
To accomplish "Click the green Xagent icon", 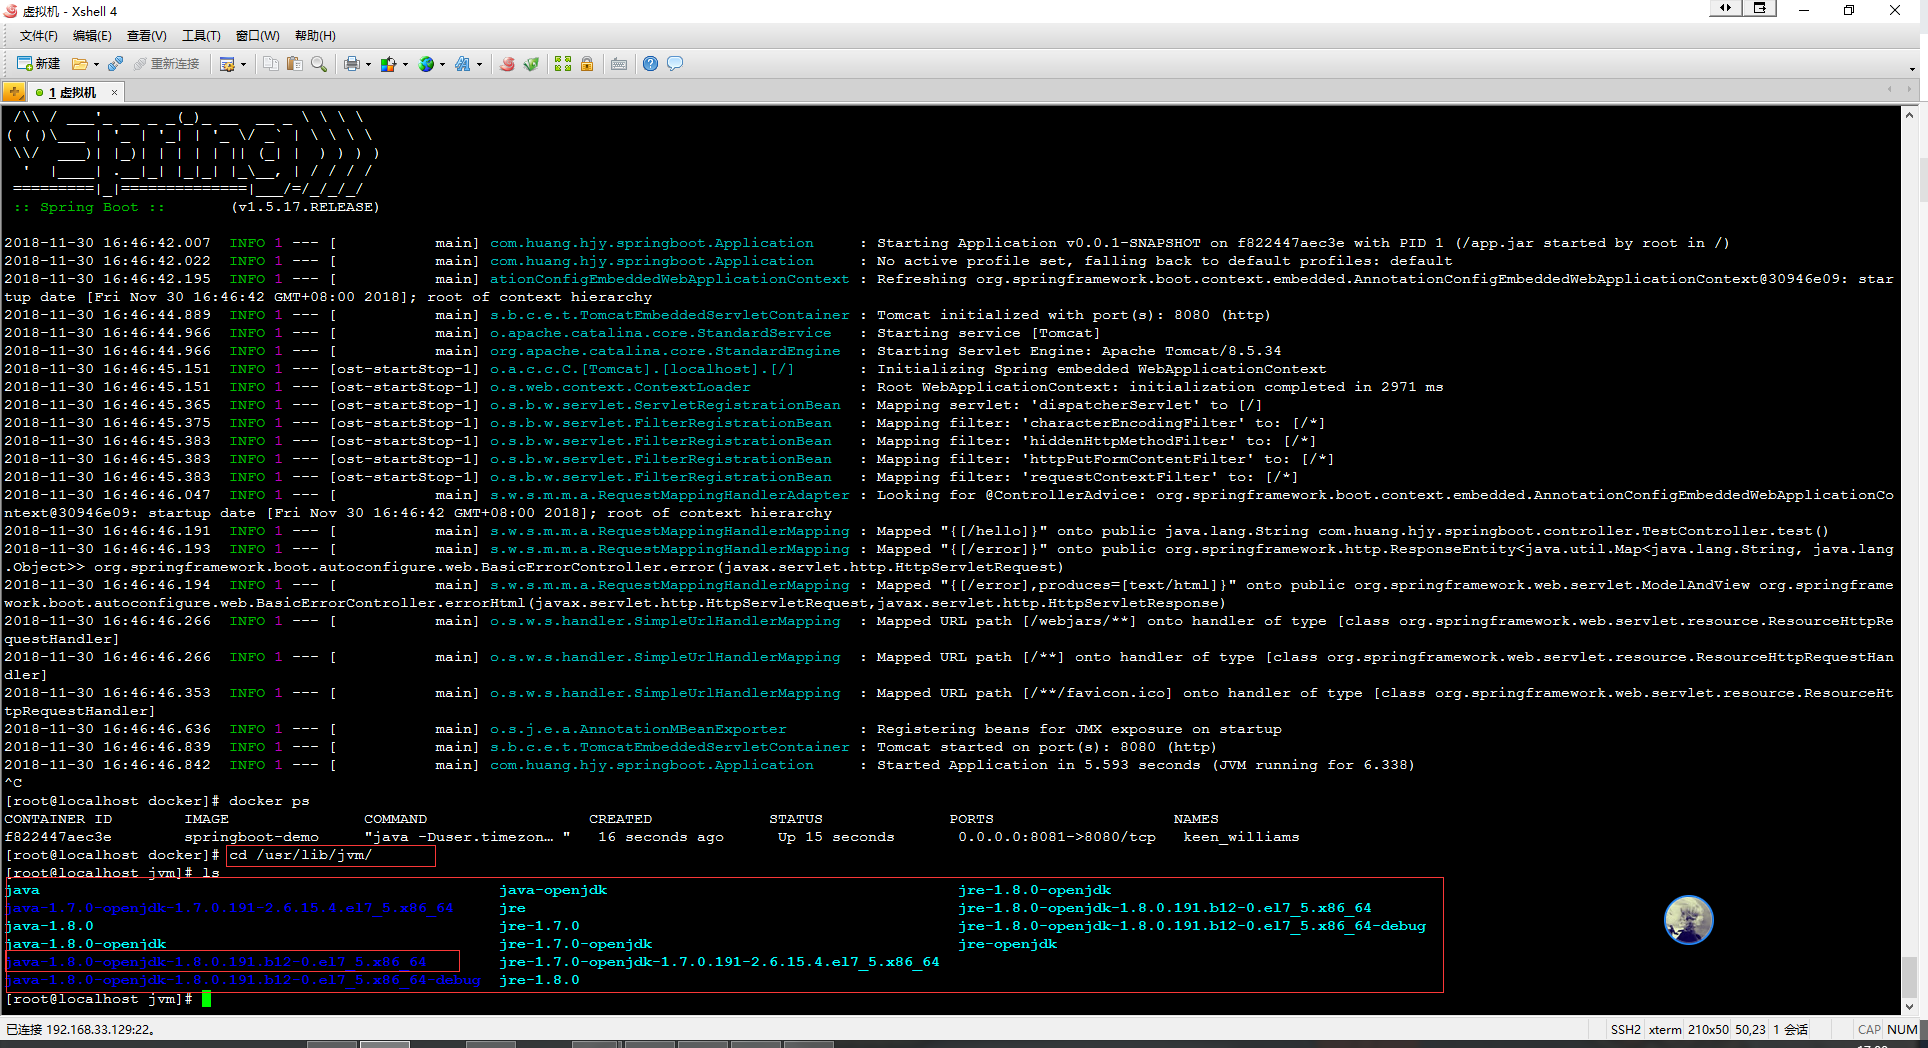I will click(x=531, y=64).
